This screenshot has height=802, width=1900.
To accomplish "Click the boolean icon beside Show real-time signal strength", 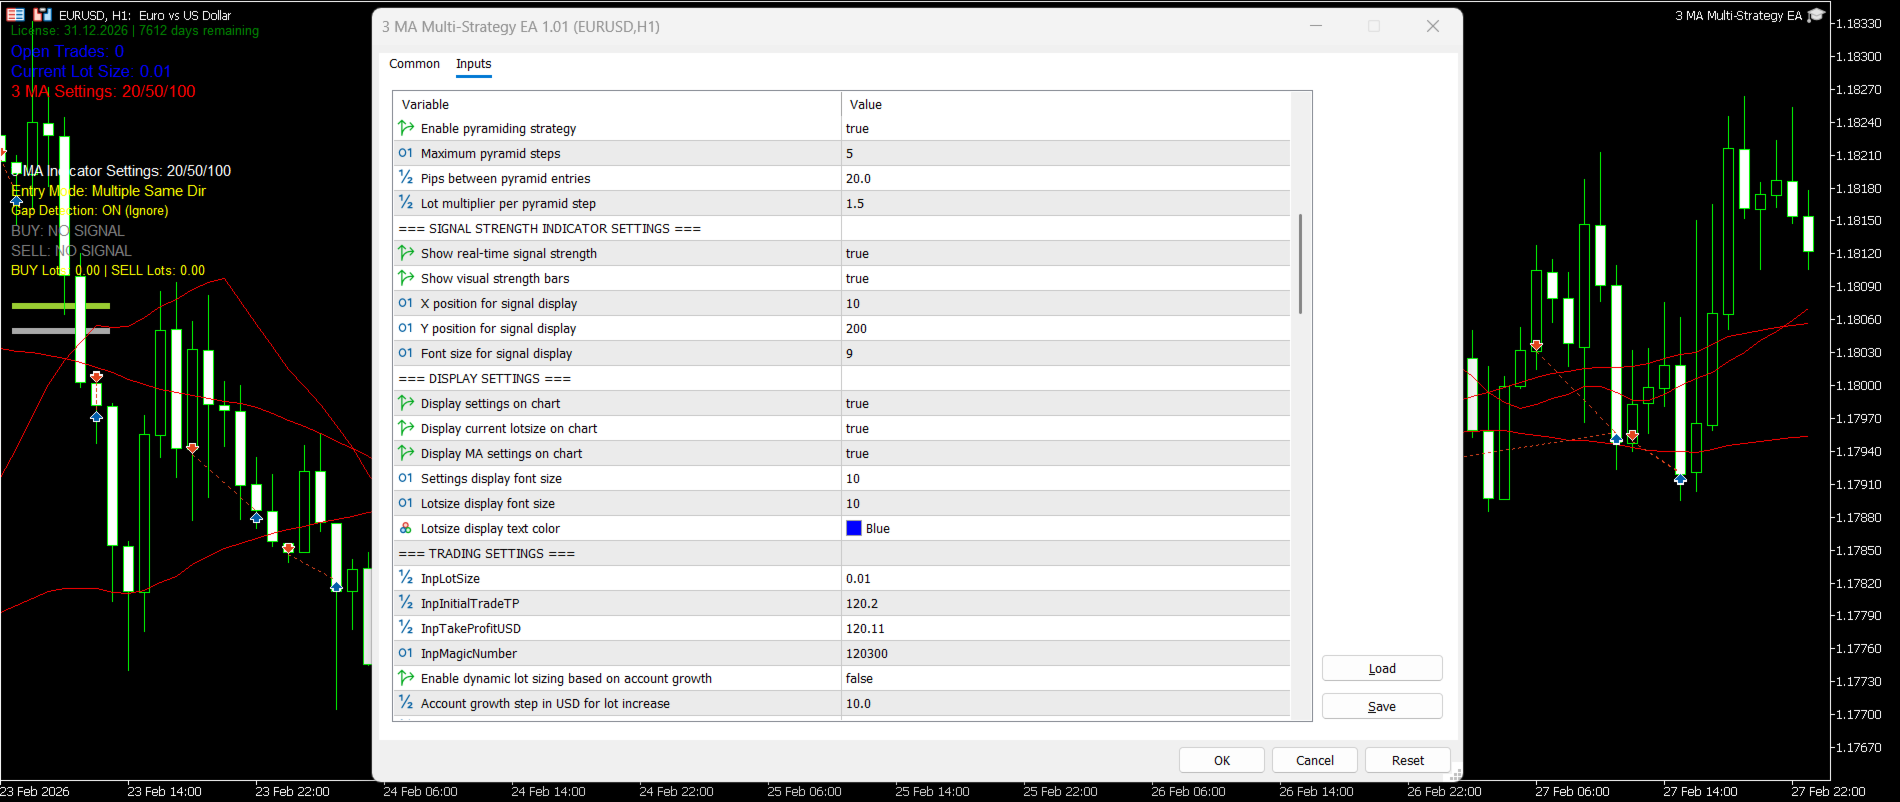I will click(406, 253).
